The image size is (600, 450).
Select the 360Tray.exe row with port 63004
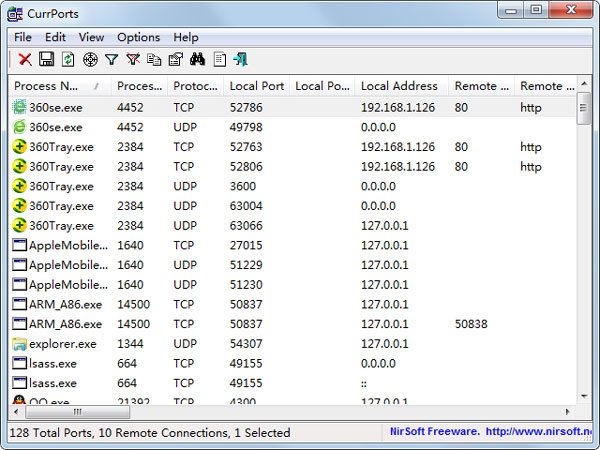pyautogui.click(x=293, y=206)
